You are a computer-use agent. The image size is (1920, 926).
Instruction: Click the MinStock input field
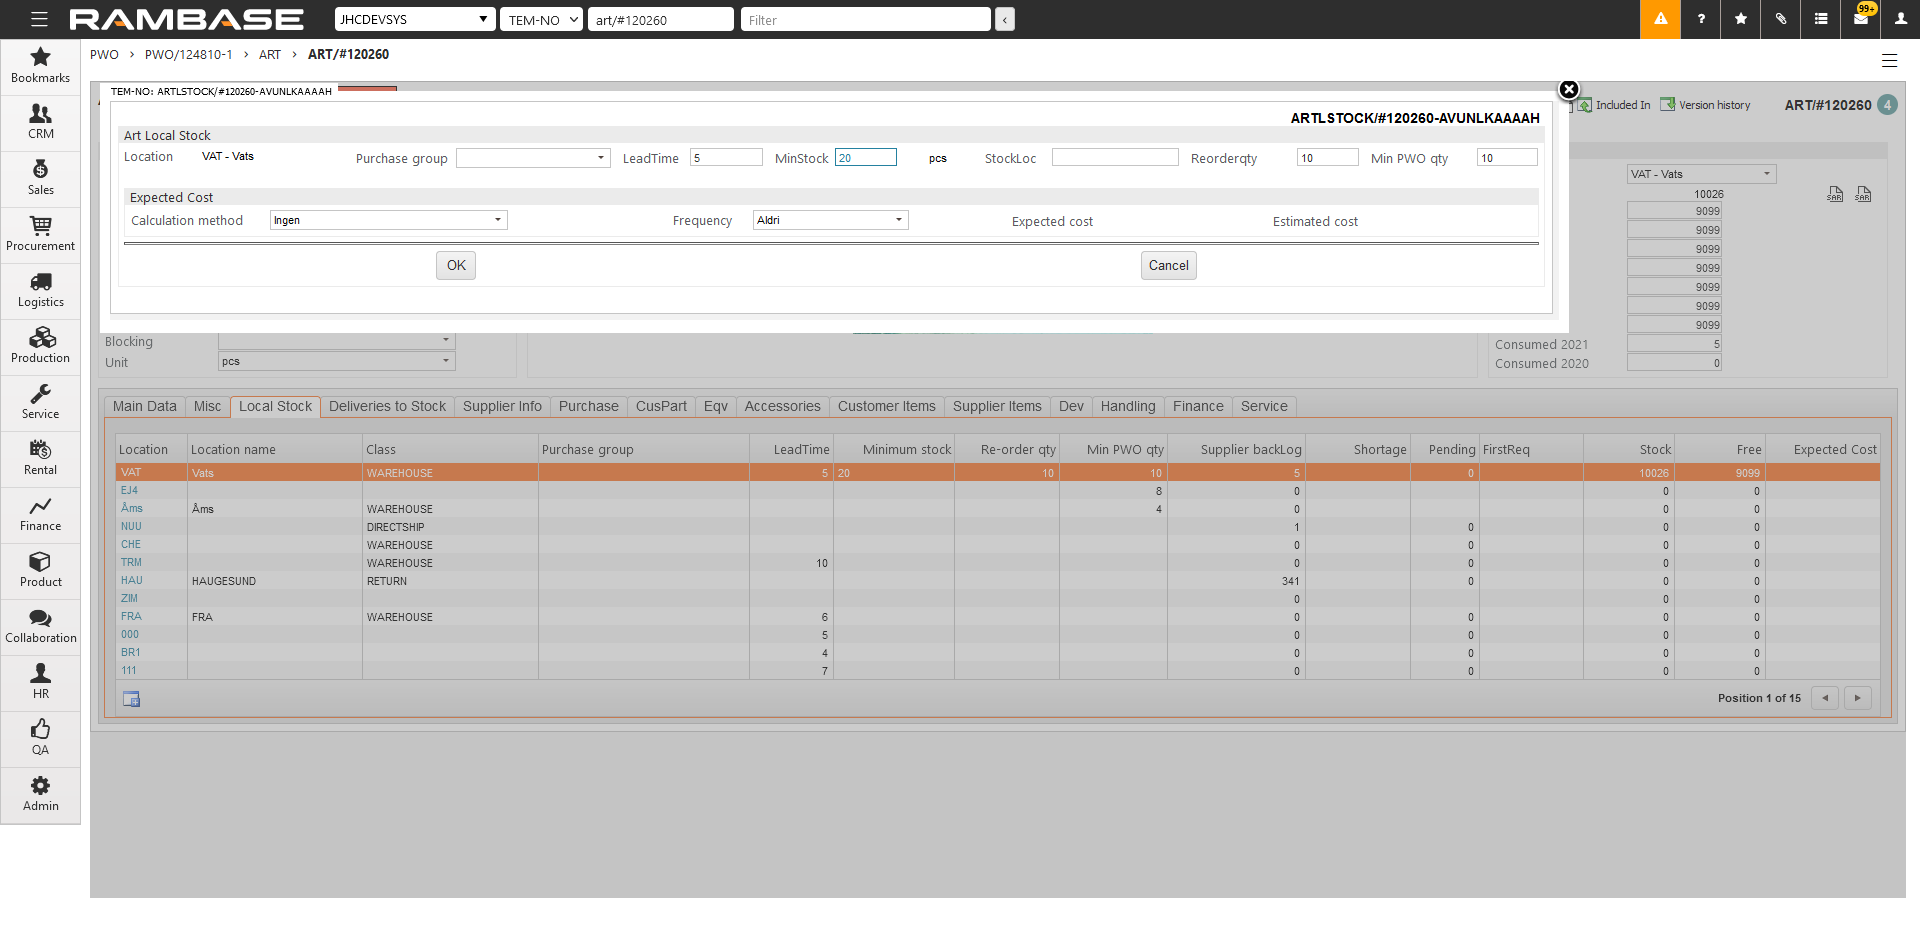(x=865, y=158)
